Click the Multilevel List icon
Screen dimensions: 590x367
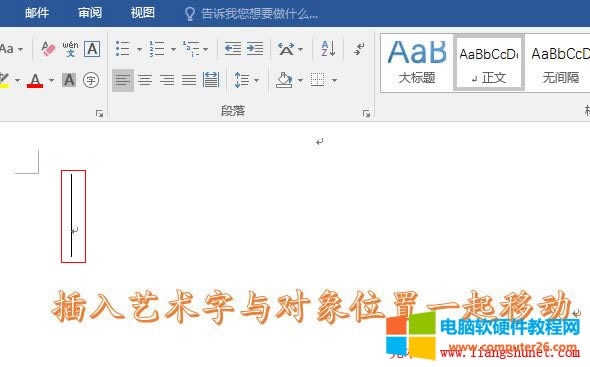(x=191, y=49)
